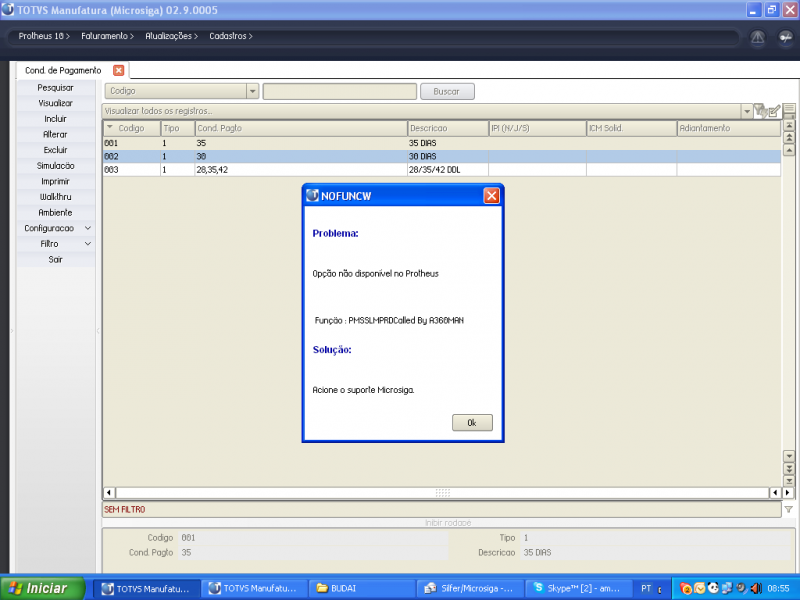Screen dimensions: 800x600
Task: Click the SEM FILTRO filter bar
Action: point(442,509)
